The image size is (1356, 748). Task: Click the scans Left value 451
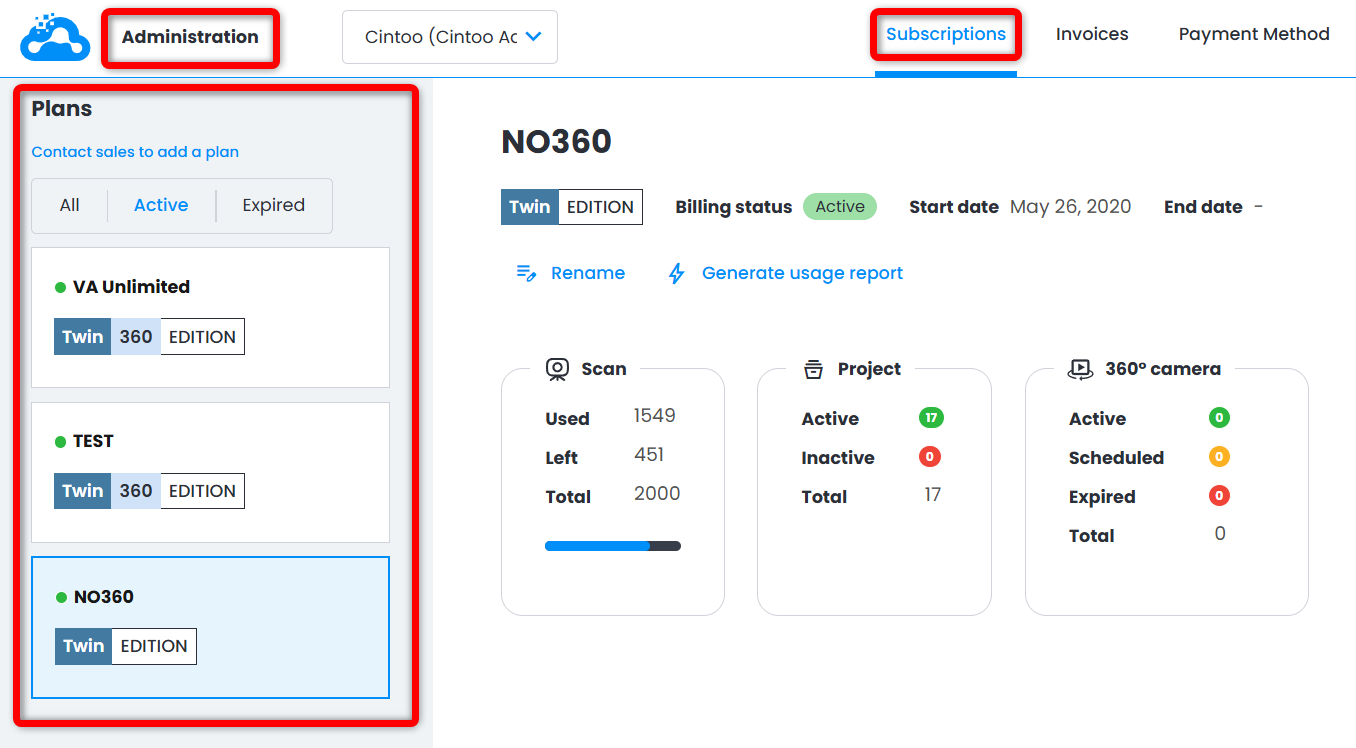pyautogui.click(x=649, y=455)
